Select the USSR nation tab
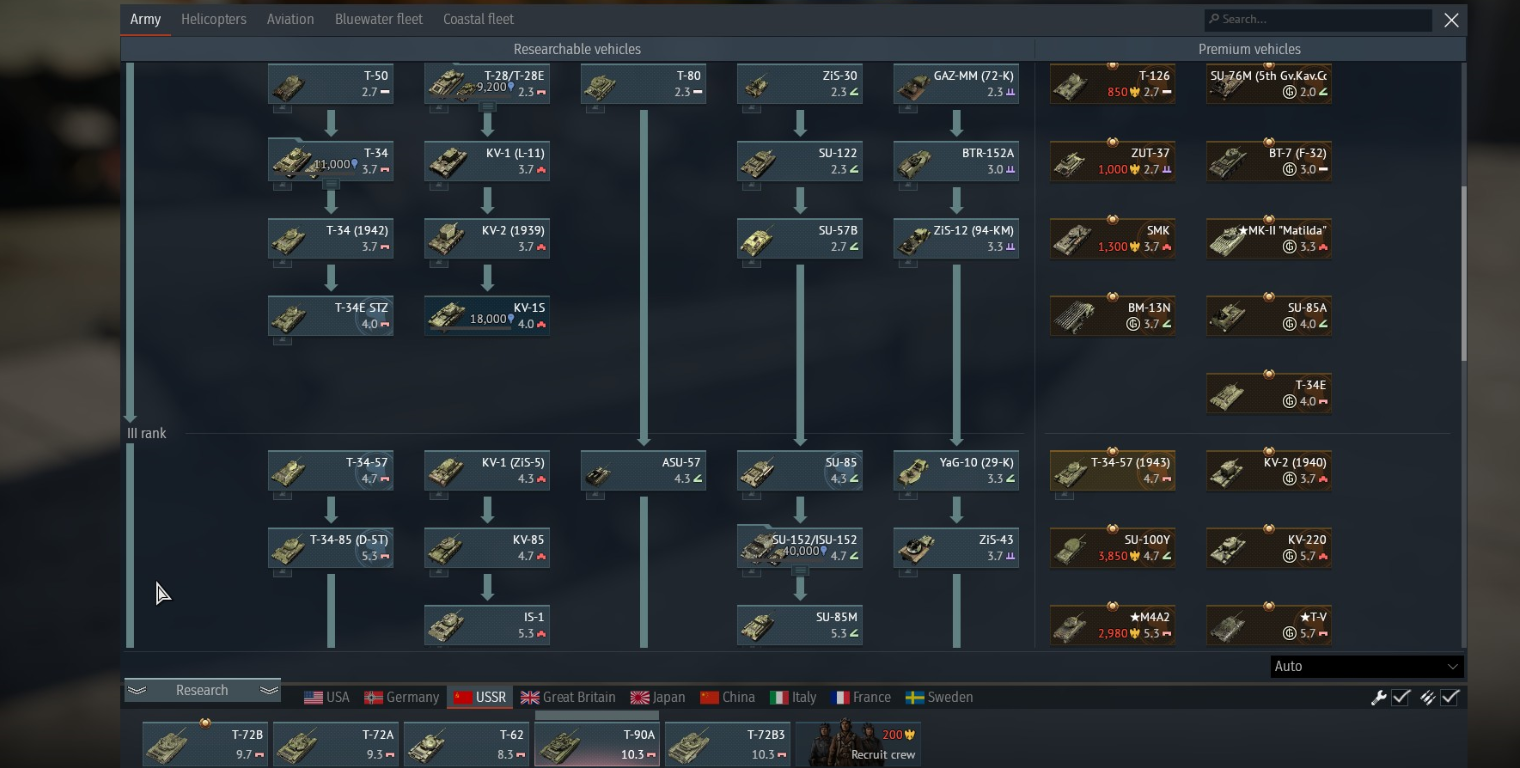Image resolution: width=1520 pixels, height=768 pixels. (x=479, y=697)
